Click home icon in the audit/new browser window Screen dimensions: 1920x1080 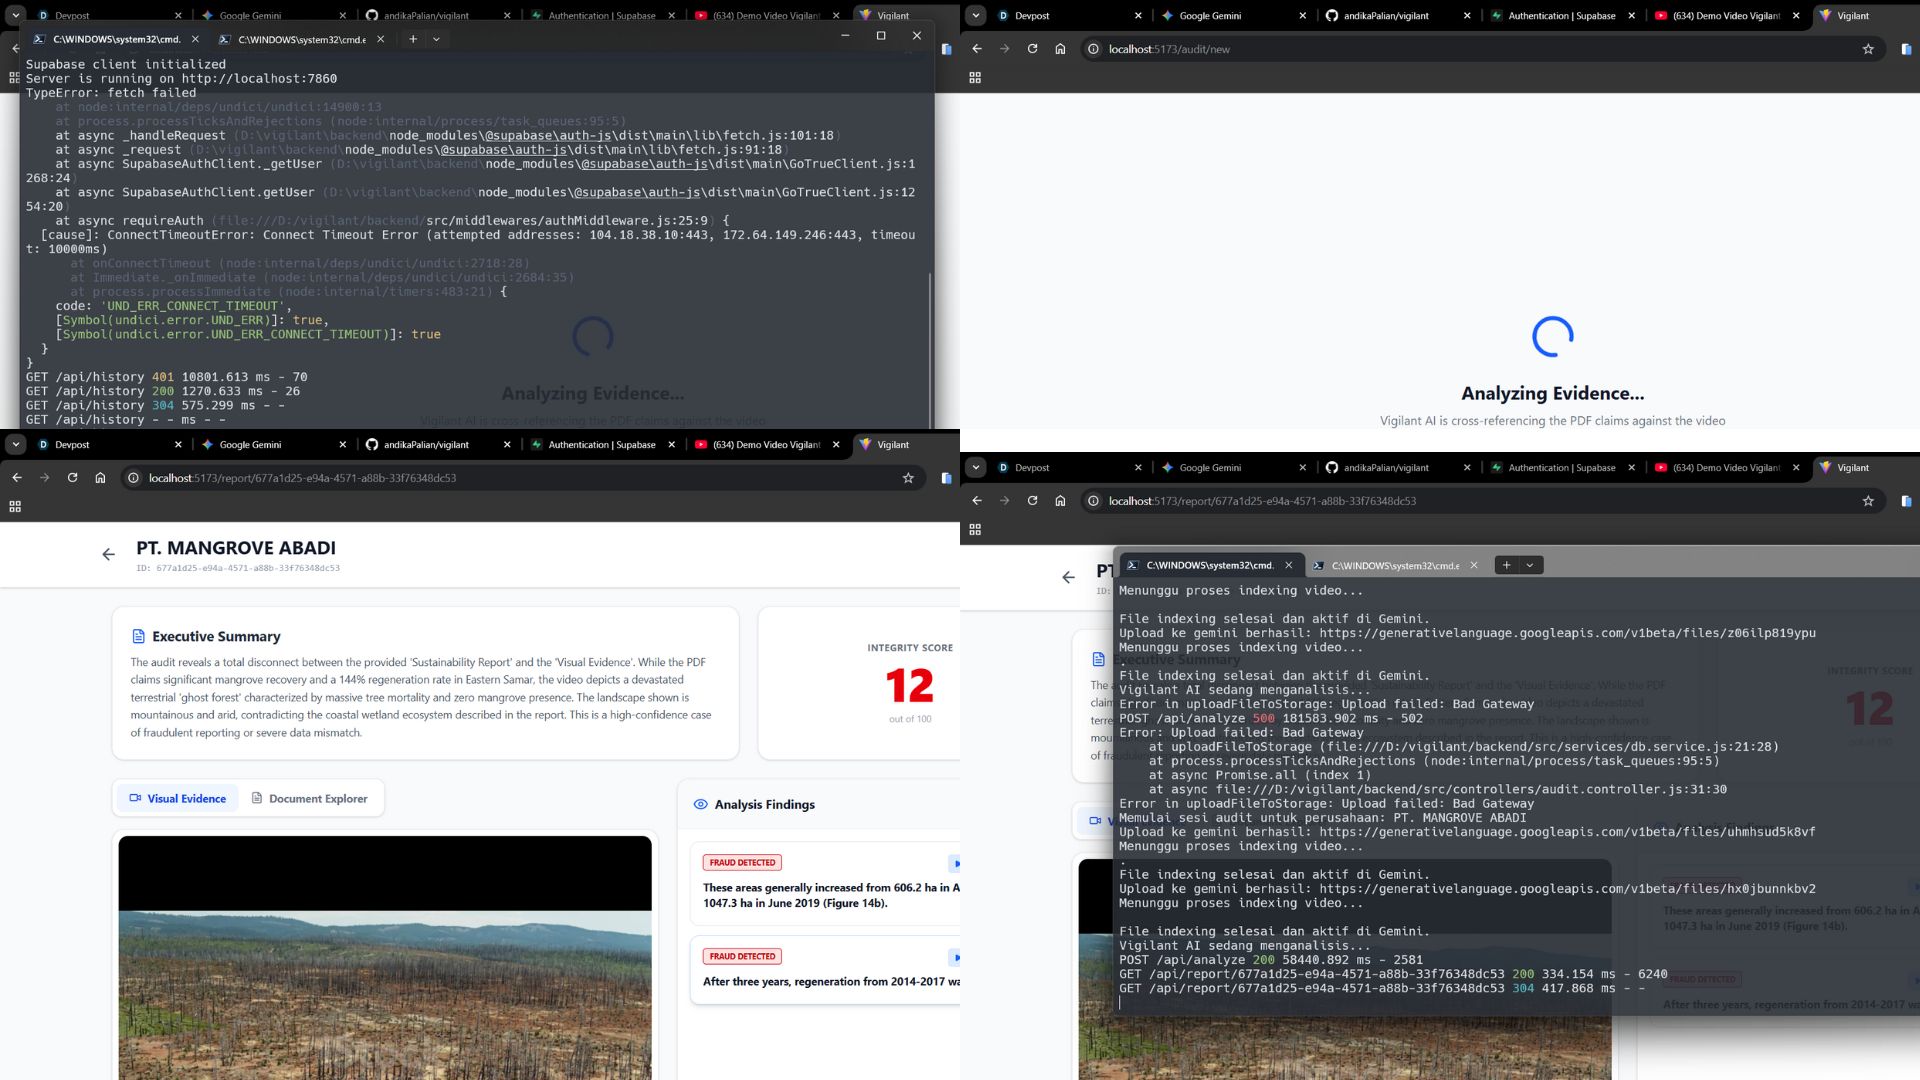click(1060, 49)
